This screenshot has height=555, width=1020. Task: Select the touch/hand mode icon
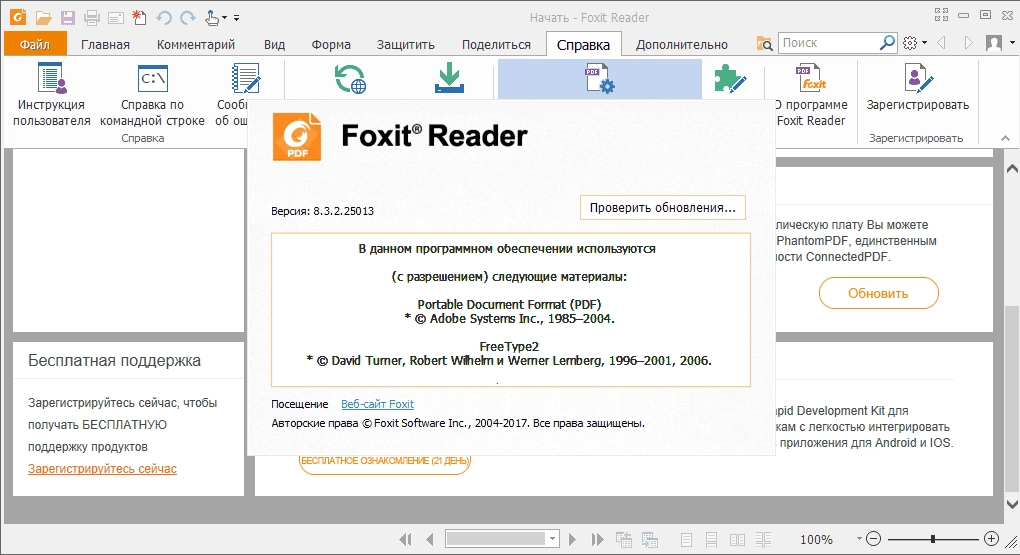(212, 18)
